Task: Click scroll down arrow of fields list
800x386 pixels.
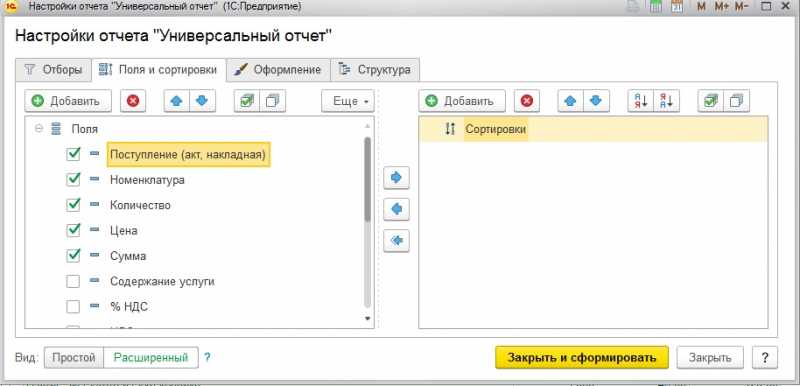Action: click(367, 319)
